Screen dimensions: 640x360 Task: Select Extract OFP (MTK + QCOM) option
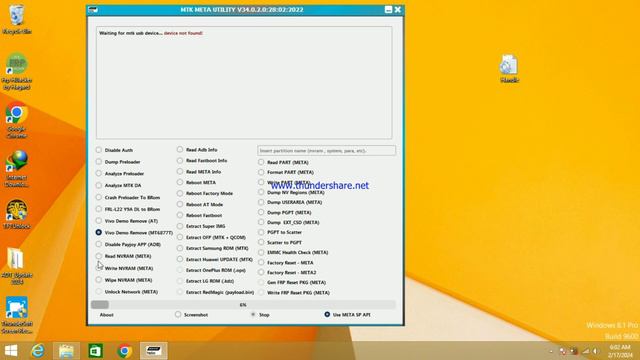212,237
